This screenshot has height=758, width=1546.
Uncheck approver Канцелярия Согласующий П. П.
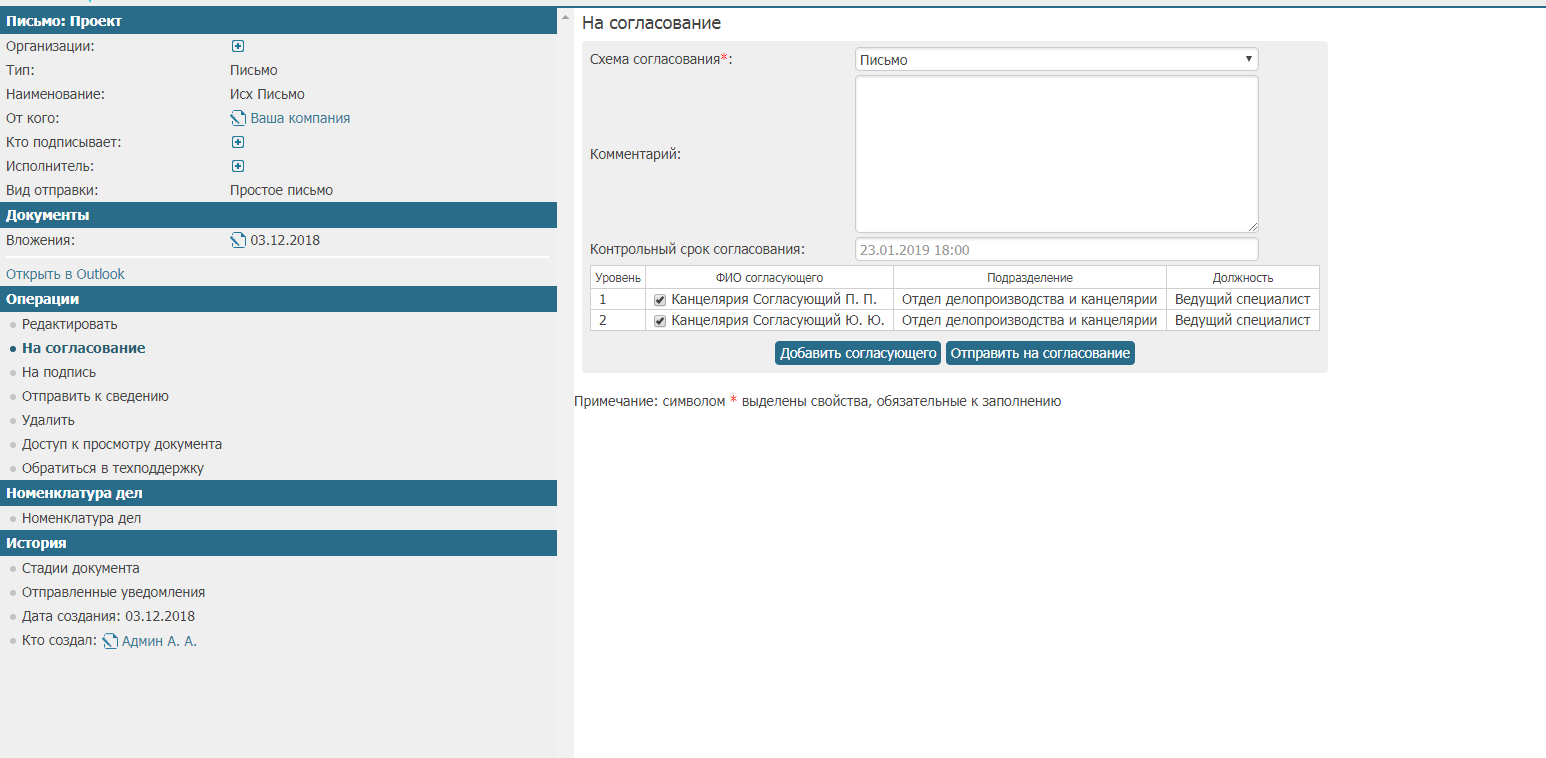tap(660, 300)
